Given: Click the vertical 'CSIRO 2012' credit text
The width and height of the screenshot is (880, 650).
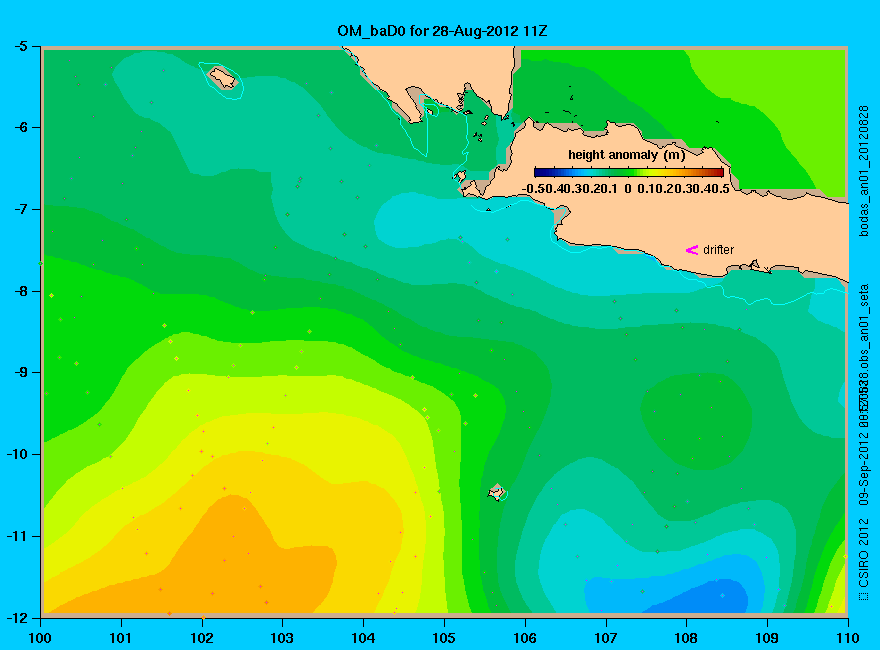Looking at the screenshot, I should [864, 553].
